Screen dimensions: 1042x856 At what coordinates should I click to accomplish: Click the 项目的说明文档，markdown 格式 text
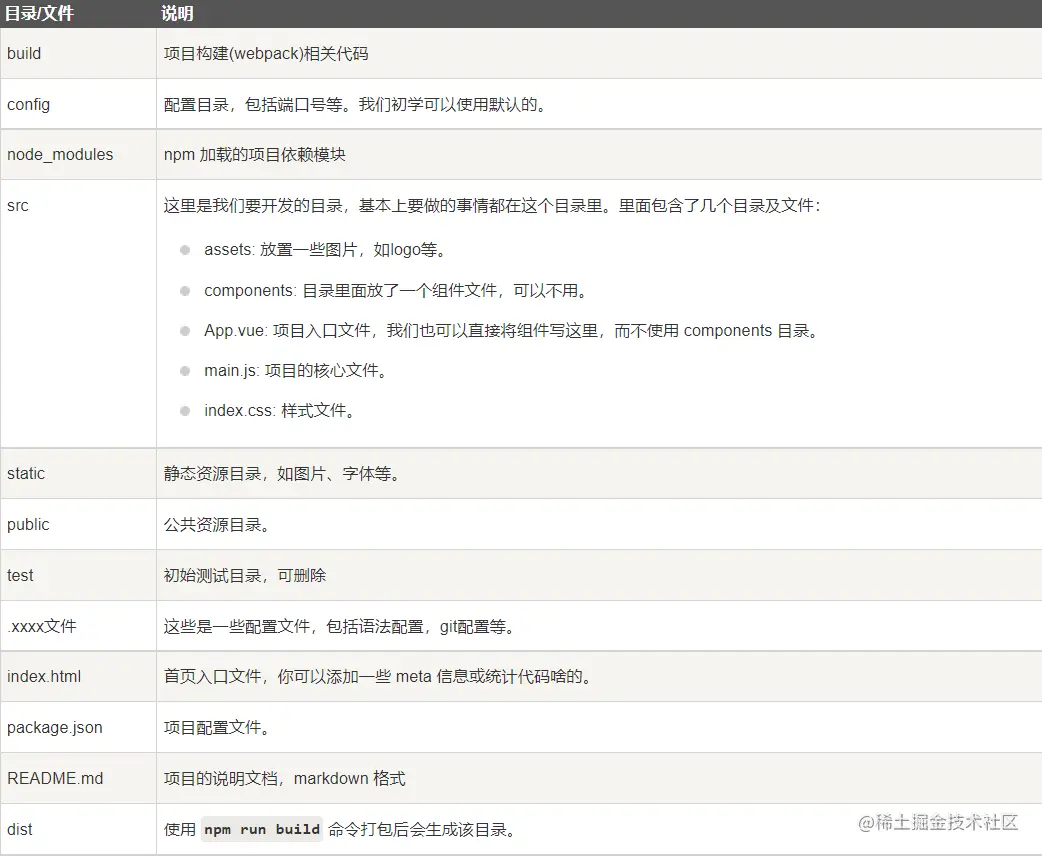click(x=284, y=778)
